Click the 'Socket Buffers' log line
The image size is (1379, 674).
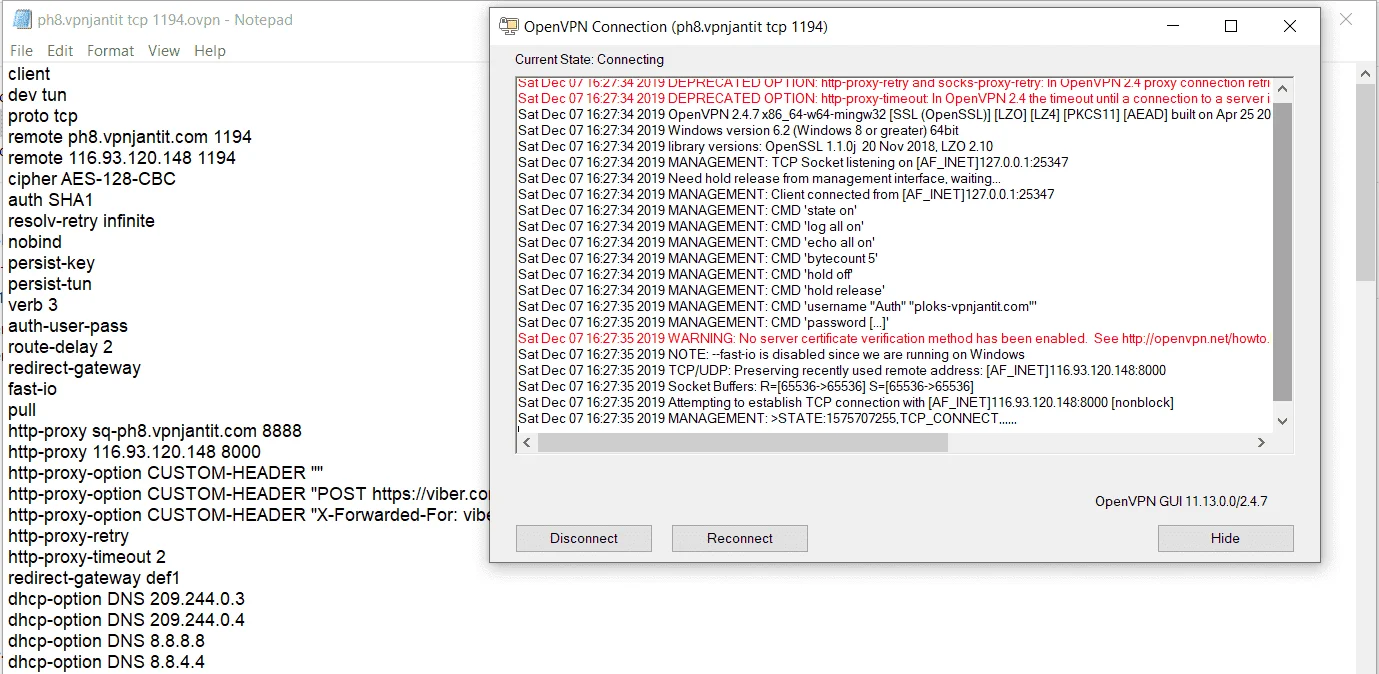(x=745, y=387)
